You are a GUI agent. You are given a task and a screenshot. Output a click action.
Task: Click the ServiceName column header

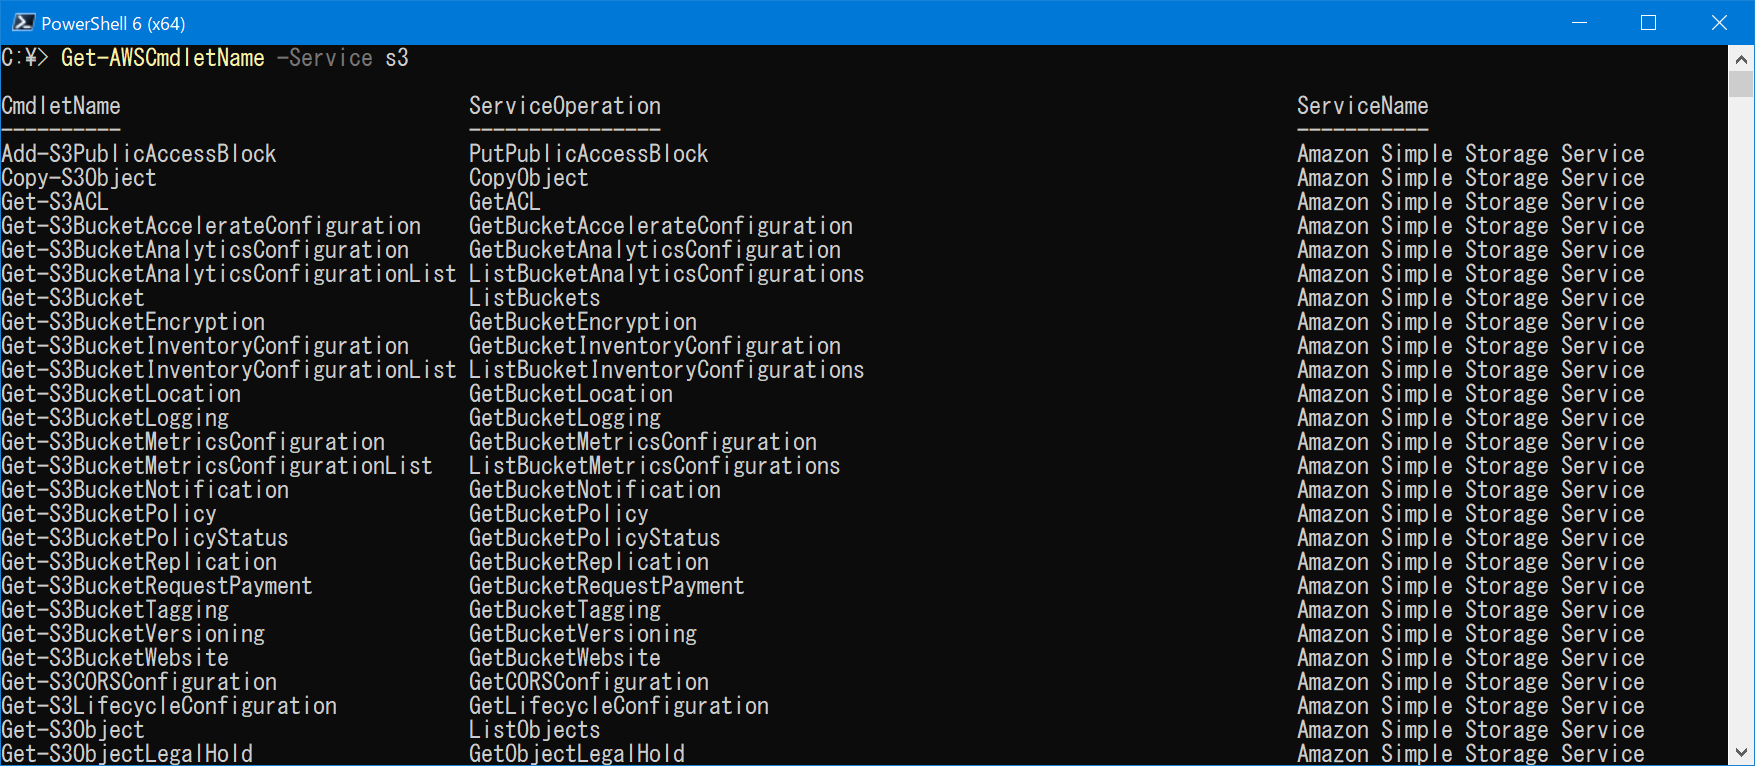point(1362,106)
